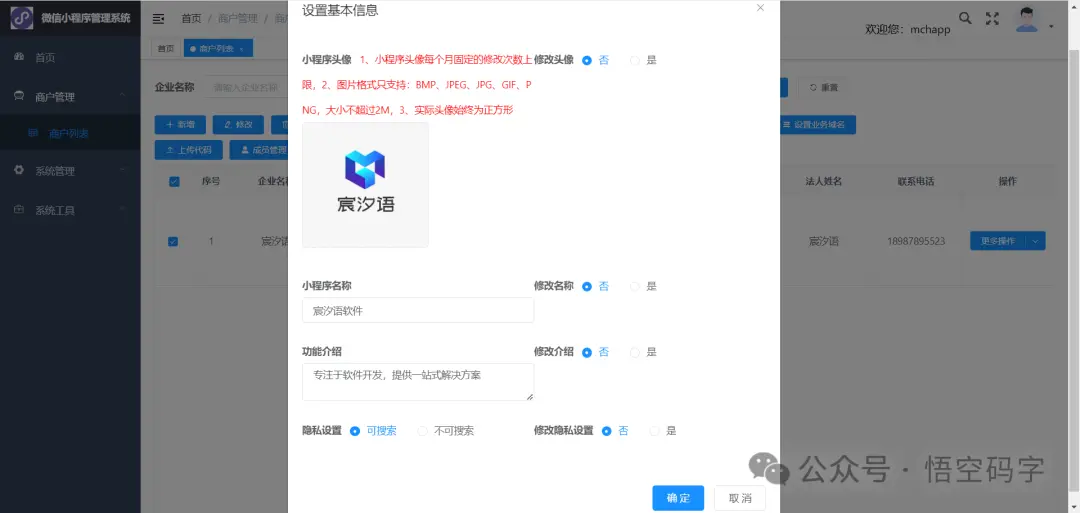Click the 重置 button
Viewport: 1080px width, 513px height.
(824, 87)
